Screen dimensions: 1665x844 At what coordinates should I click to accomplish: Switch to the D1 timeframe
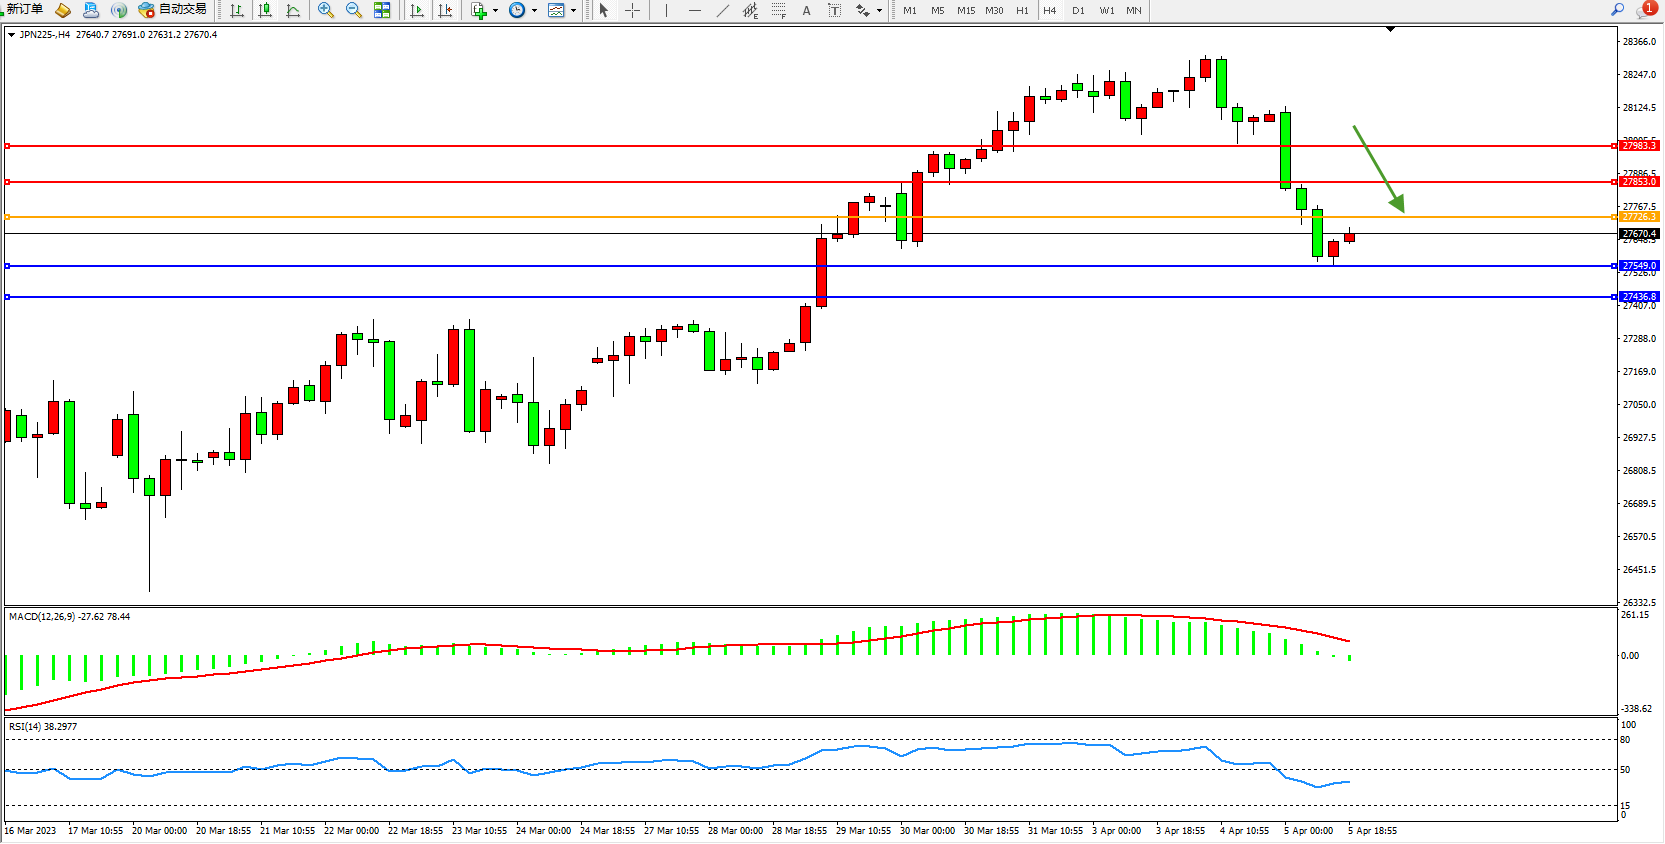(x=1078, y=10)
